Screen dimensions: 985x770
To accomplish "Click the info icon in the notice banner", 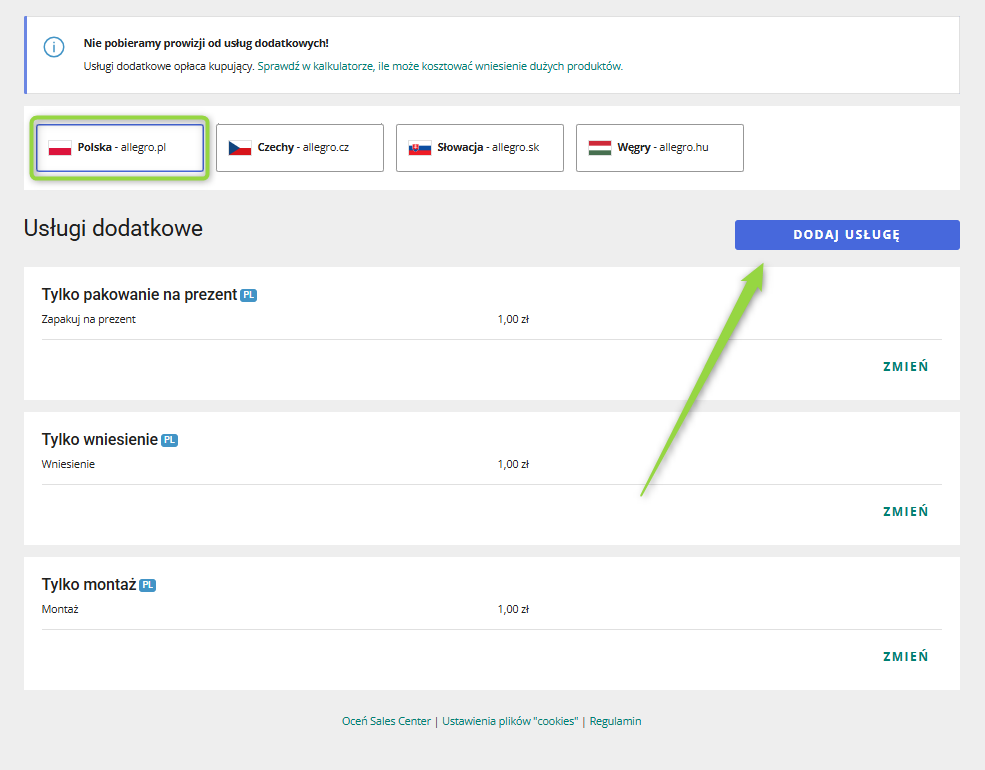I will [54, 47].
